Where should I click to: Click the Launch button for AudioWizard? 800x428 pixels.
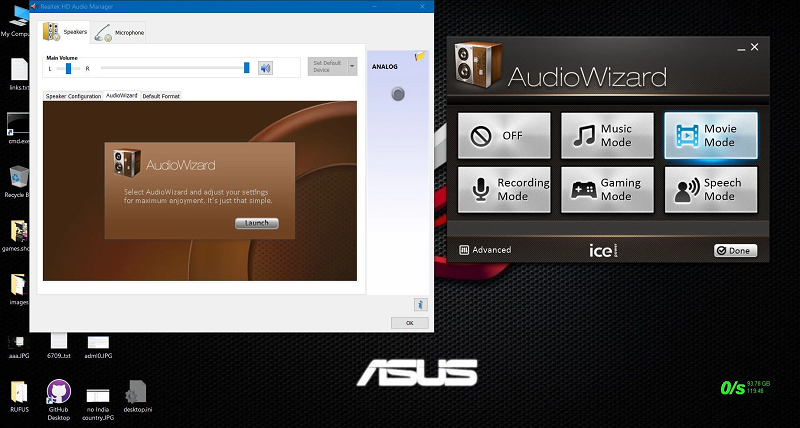click(257, 223)
